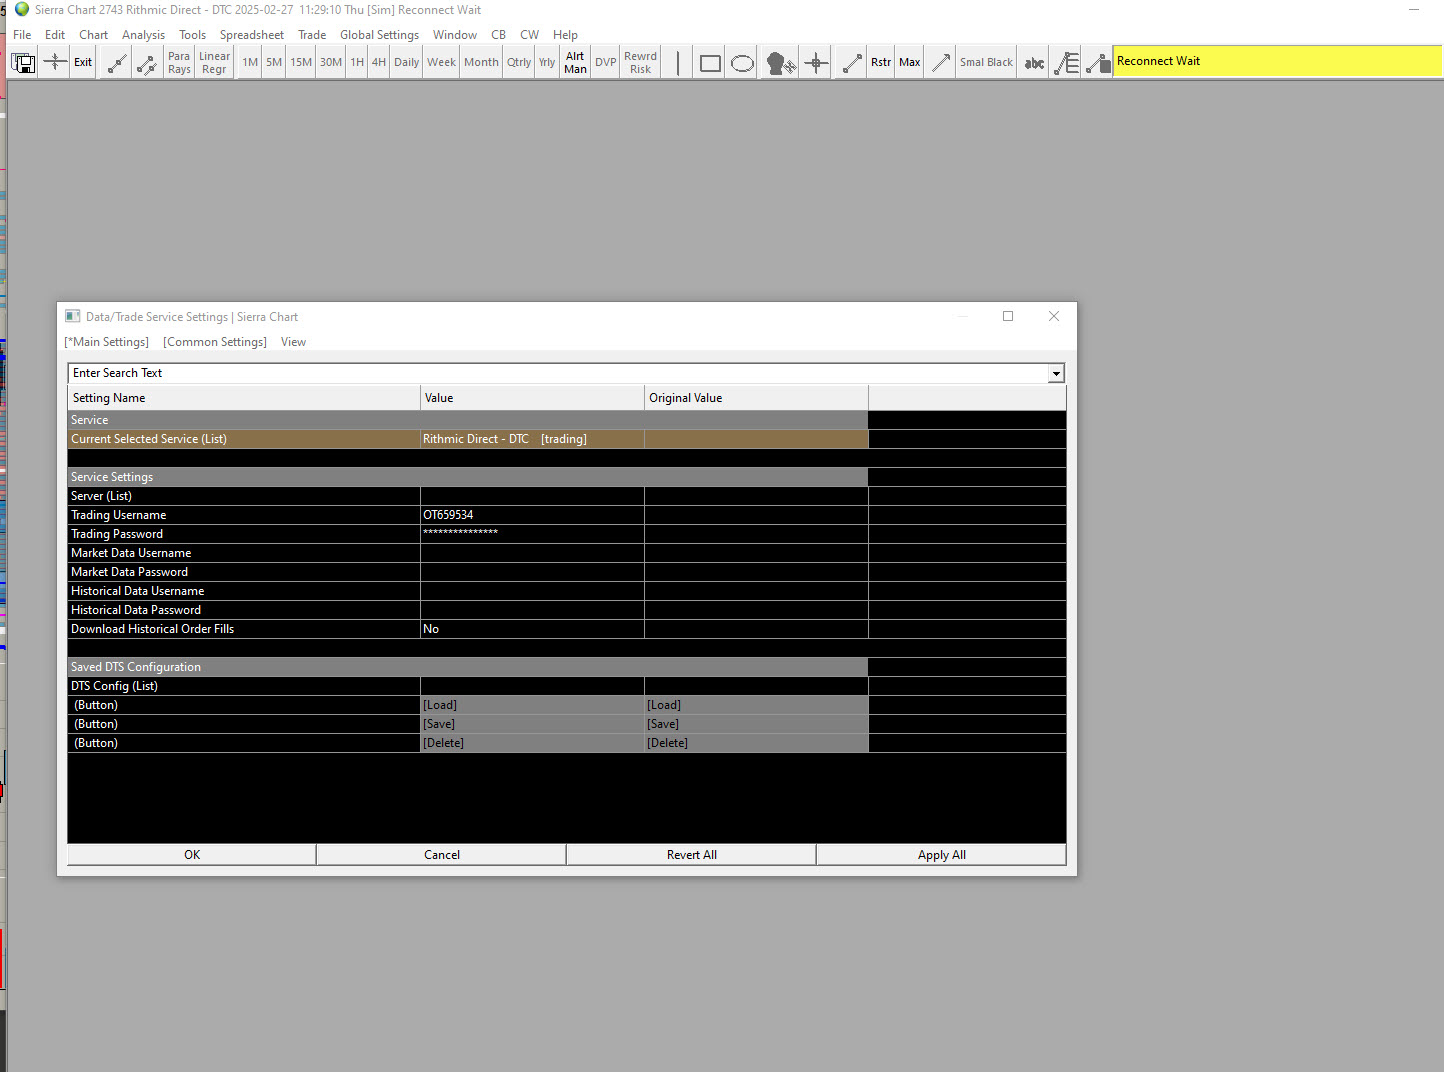Click the crosshair marker icon beside the head icon
This screenshot has width=1444, height=1072.
pos(816,62)
